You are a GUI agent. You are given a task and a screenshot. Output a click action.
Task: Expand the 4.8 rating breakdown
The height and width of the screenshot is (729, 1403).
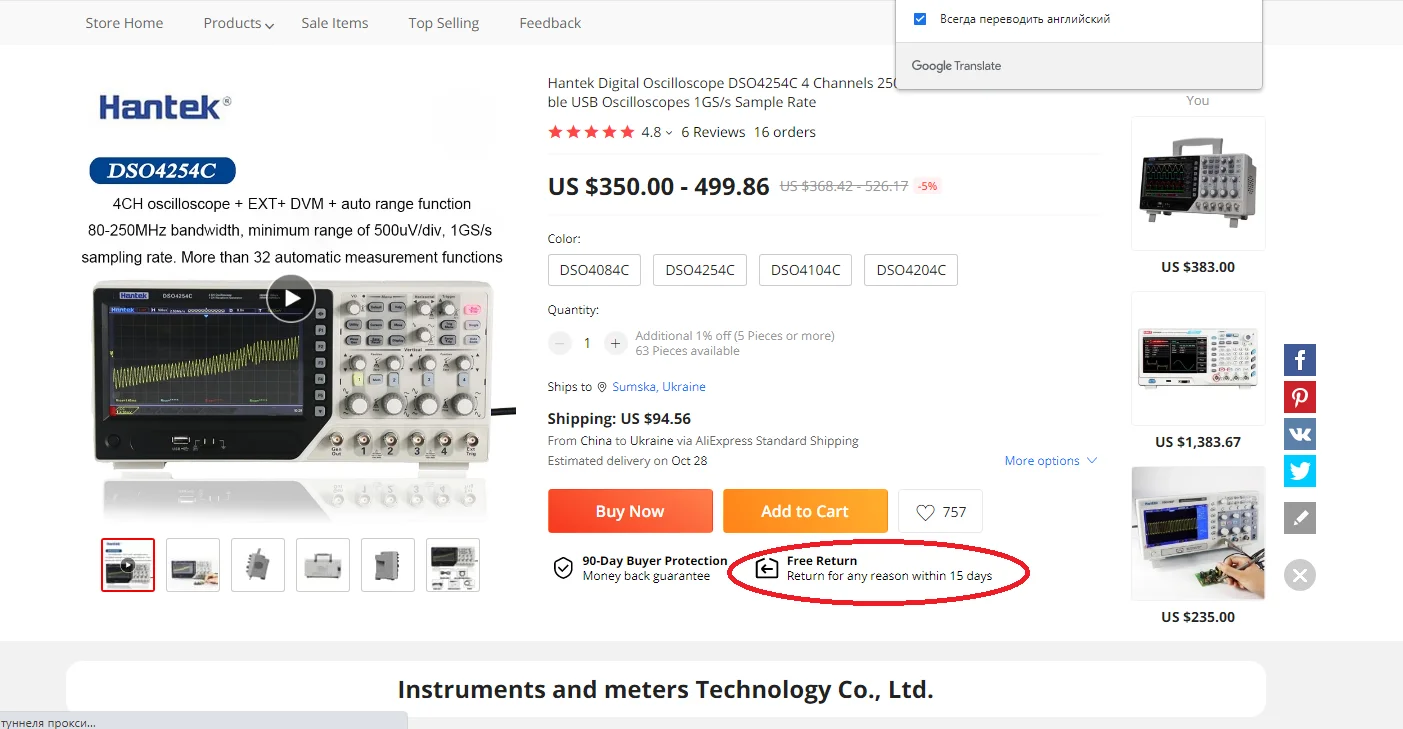pyautogui.click(x=656, y=132)
